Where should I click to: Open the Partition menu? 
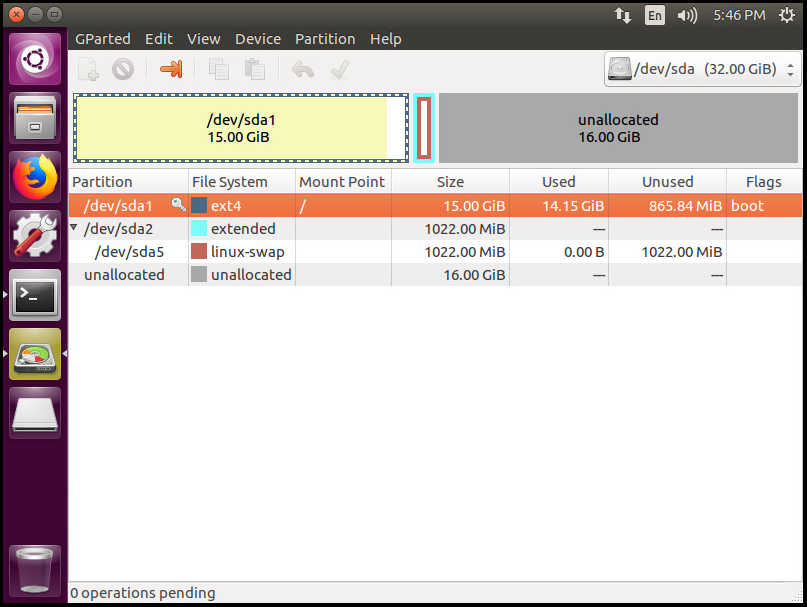325,39
